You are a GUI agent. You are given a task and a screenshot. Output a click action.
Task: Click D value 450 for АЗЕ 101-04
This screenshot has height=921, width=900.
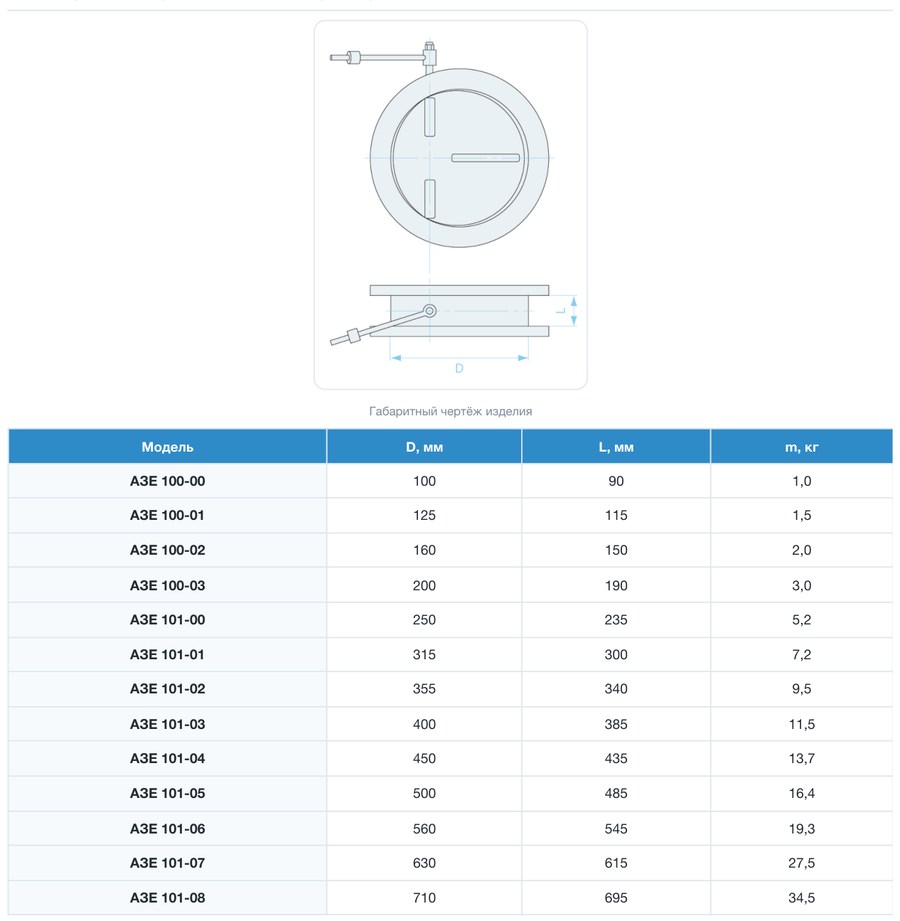pos(424,758)
